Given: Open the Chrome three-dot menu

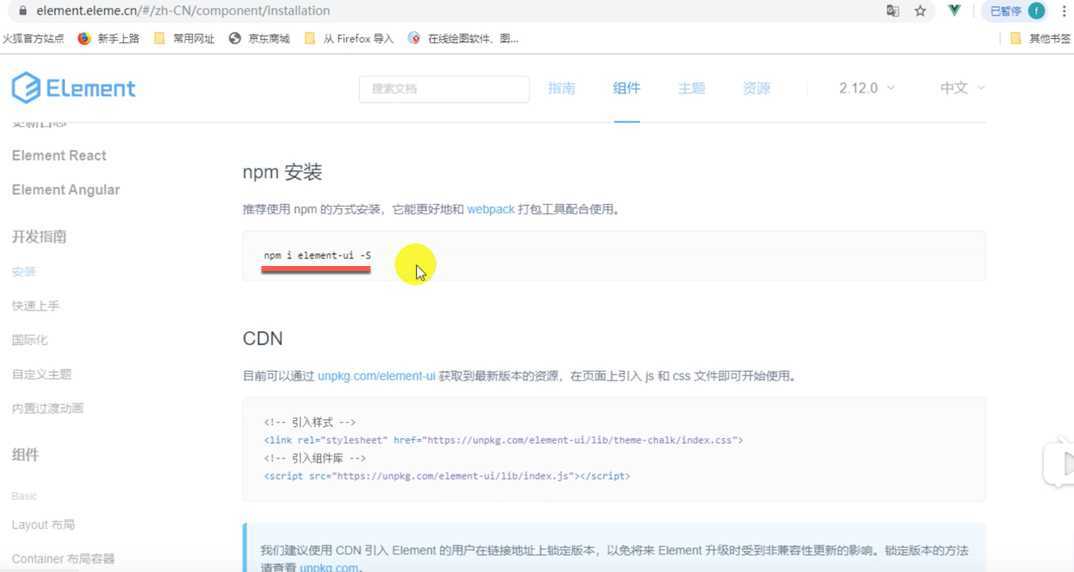Looking at the screenshot, I should 1064,11.
